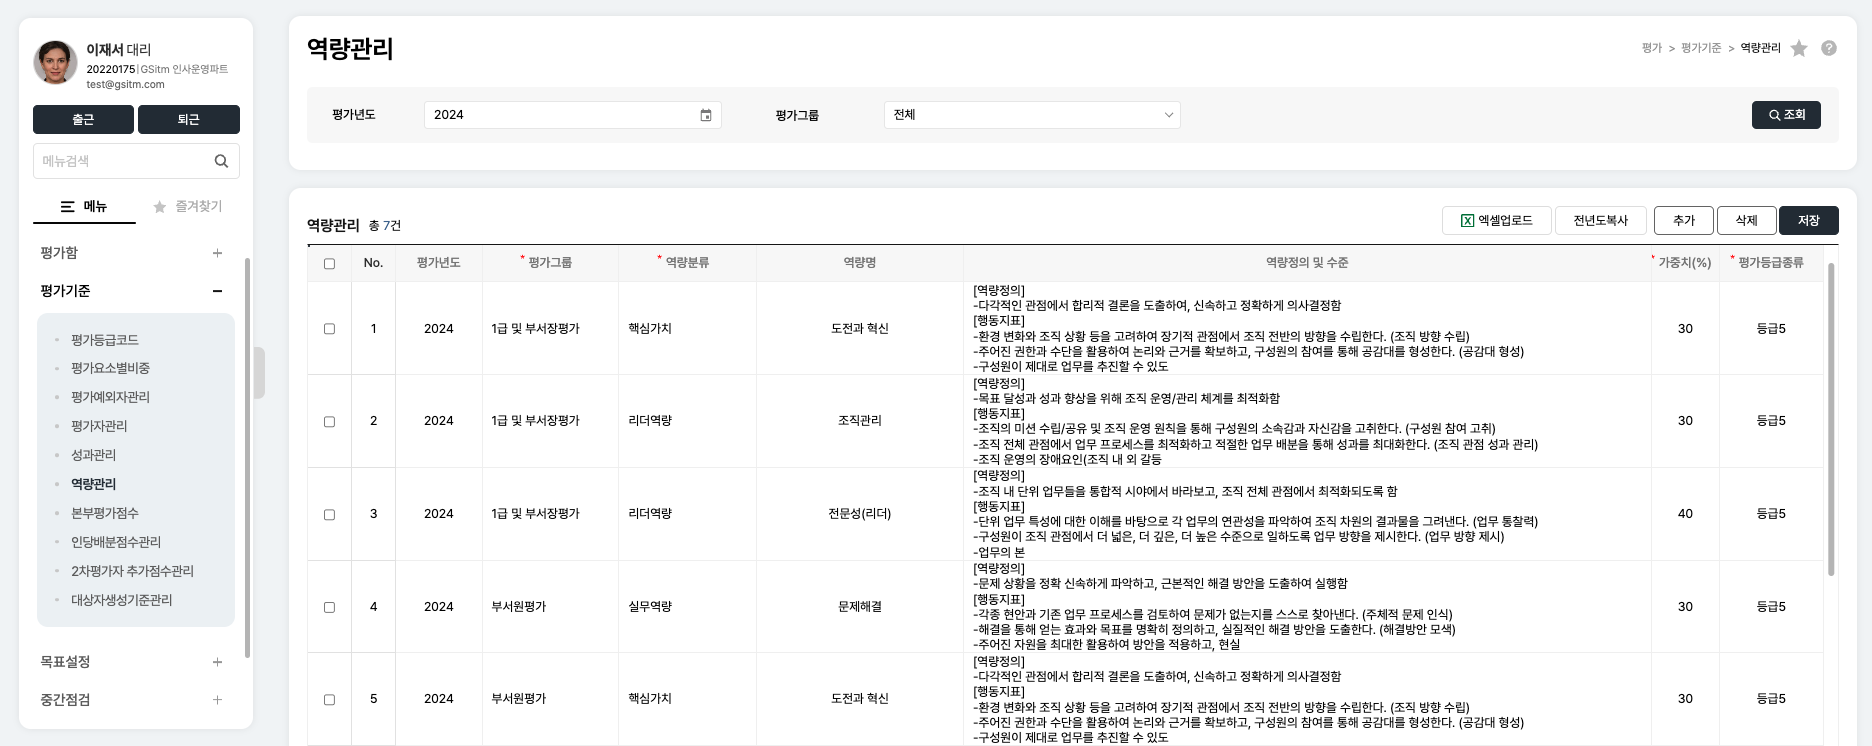Screen dimensions: 1872x746
Task: Click the table's vertical scrollbar
Action: 1831,420
